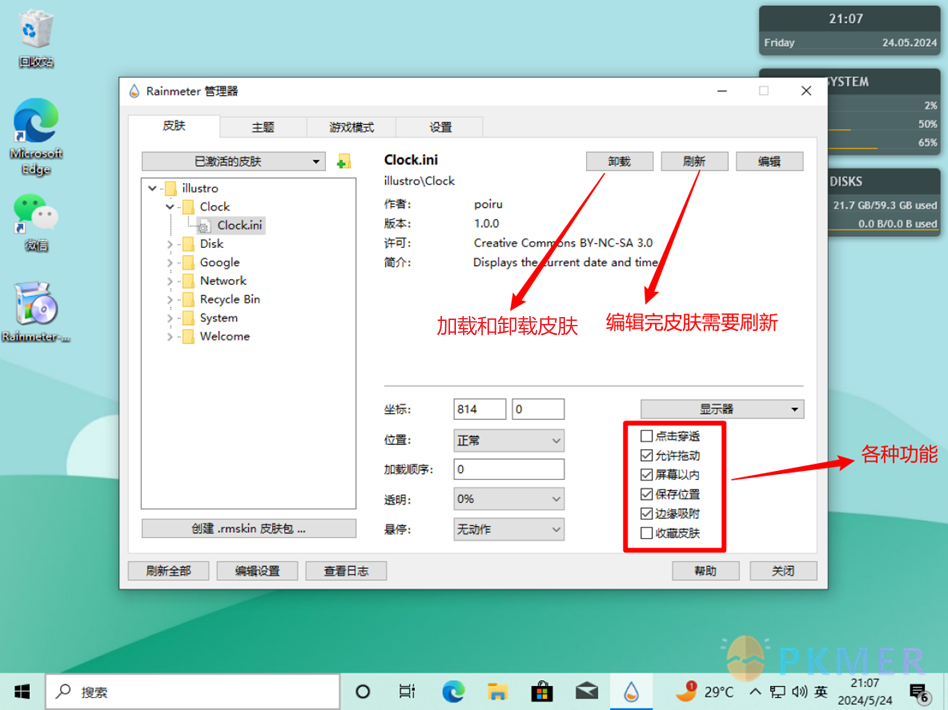
Task: Collapse the illustro tree node
Action: pos(152,188)
